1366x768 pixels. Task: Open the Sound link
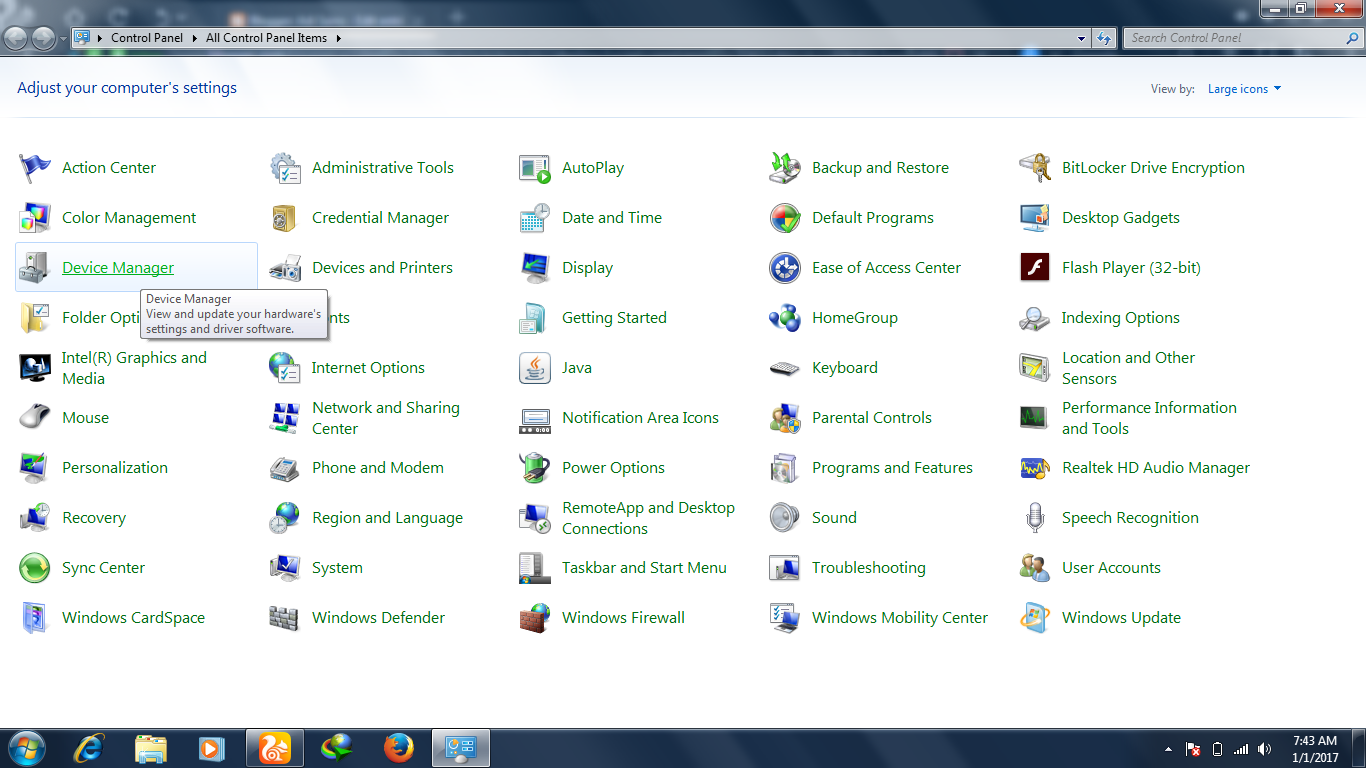[x=834, y=518]
